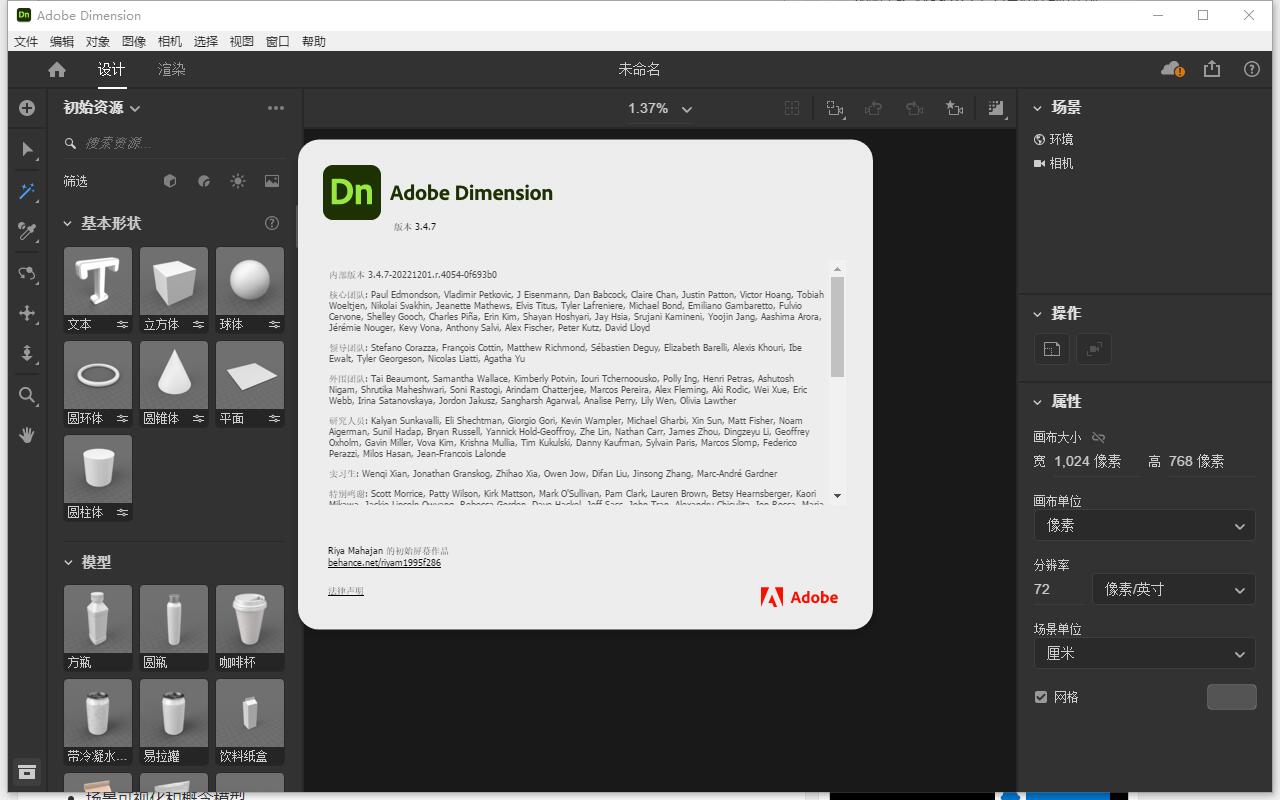Filter assets by lights sun icon
The image size is (1280, 800).
pos(238,181)
